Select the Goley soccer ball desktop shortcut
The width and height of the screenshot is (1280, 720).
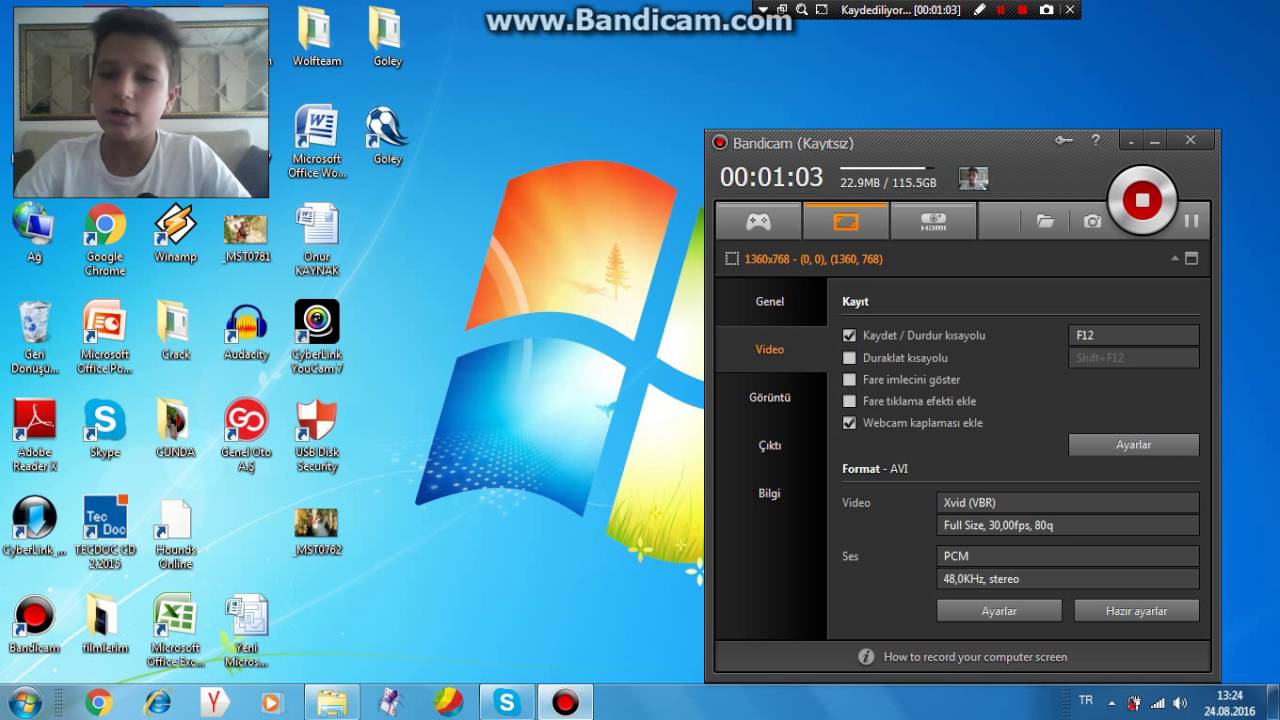386,135
